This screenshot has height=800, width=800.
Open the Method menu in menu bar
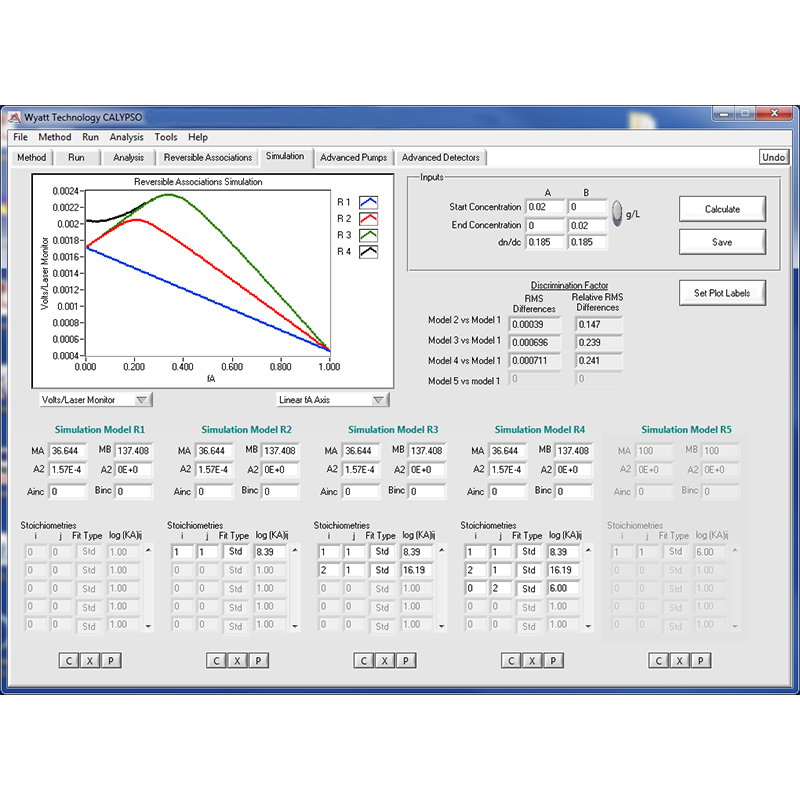55,137
